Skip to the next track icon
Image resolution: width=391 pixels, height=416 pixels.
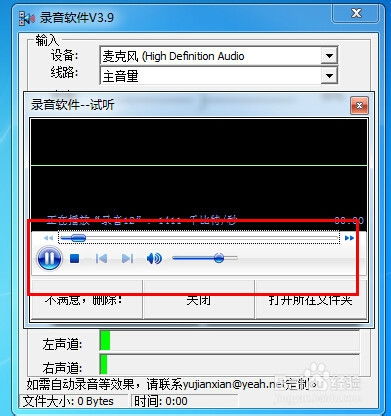click(128, 259)
